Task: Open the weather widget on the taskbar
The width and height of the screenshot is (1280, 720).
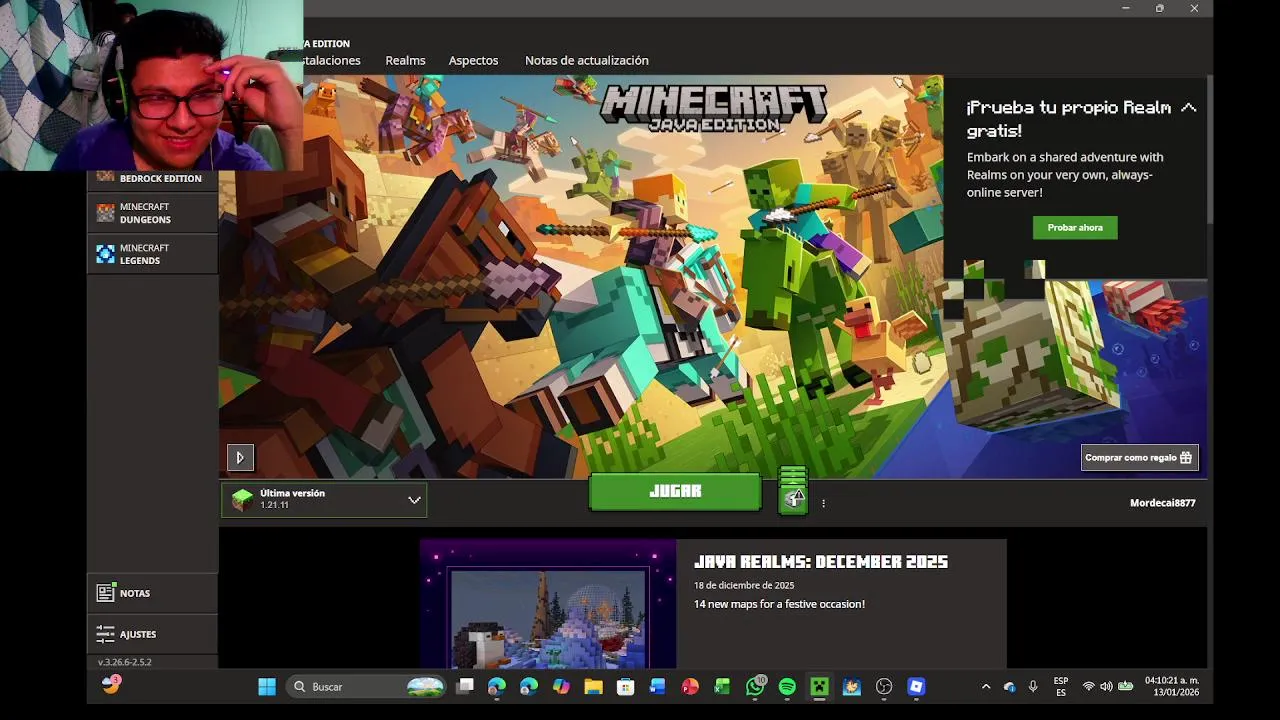Action: 111,685
